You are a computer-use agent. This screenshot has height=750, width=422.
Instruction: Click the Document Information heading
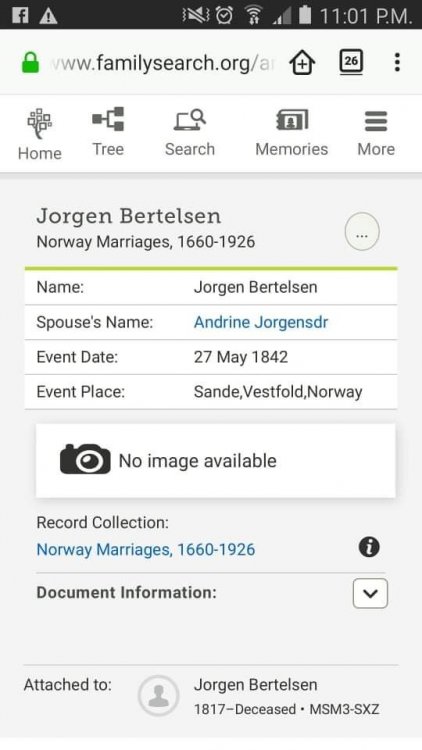[x=126, y=592]
